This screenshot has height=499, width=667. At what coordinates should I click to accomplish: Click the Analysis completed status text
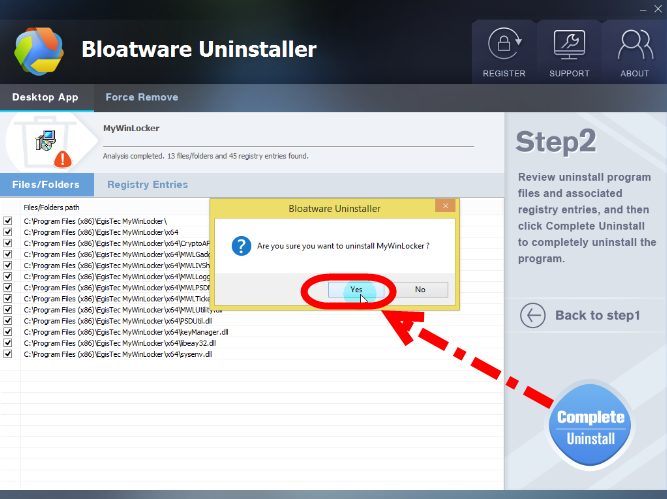pyautogui.click(x=205, y=156)
